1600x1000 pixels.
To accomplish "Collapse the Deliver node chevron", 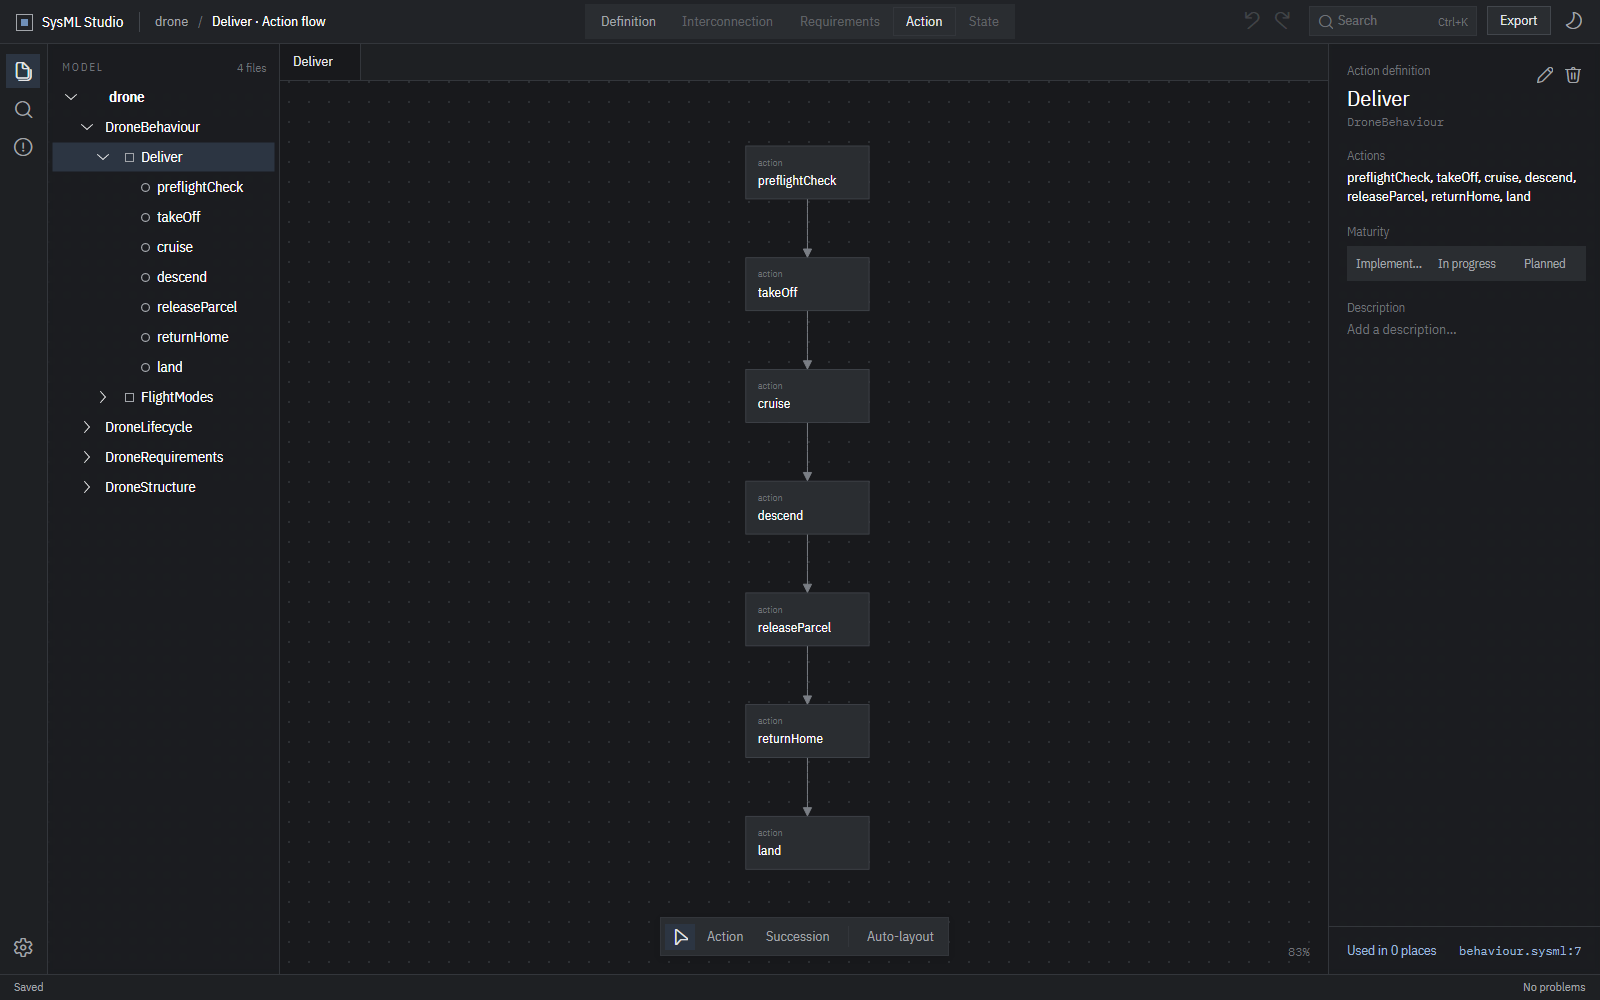I will [103, 157].
